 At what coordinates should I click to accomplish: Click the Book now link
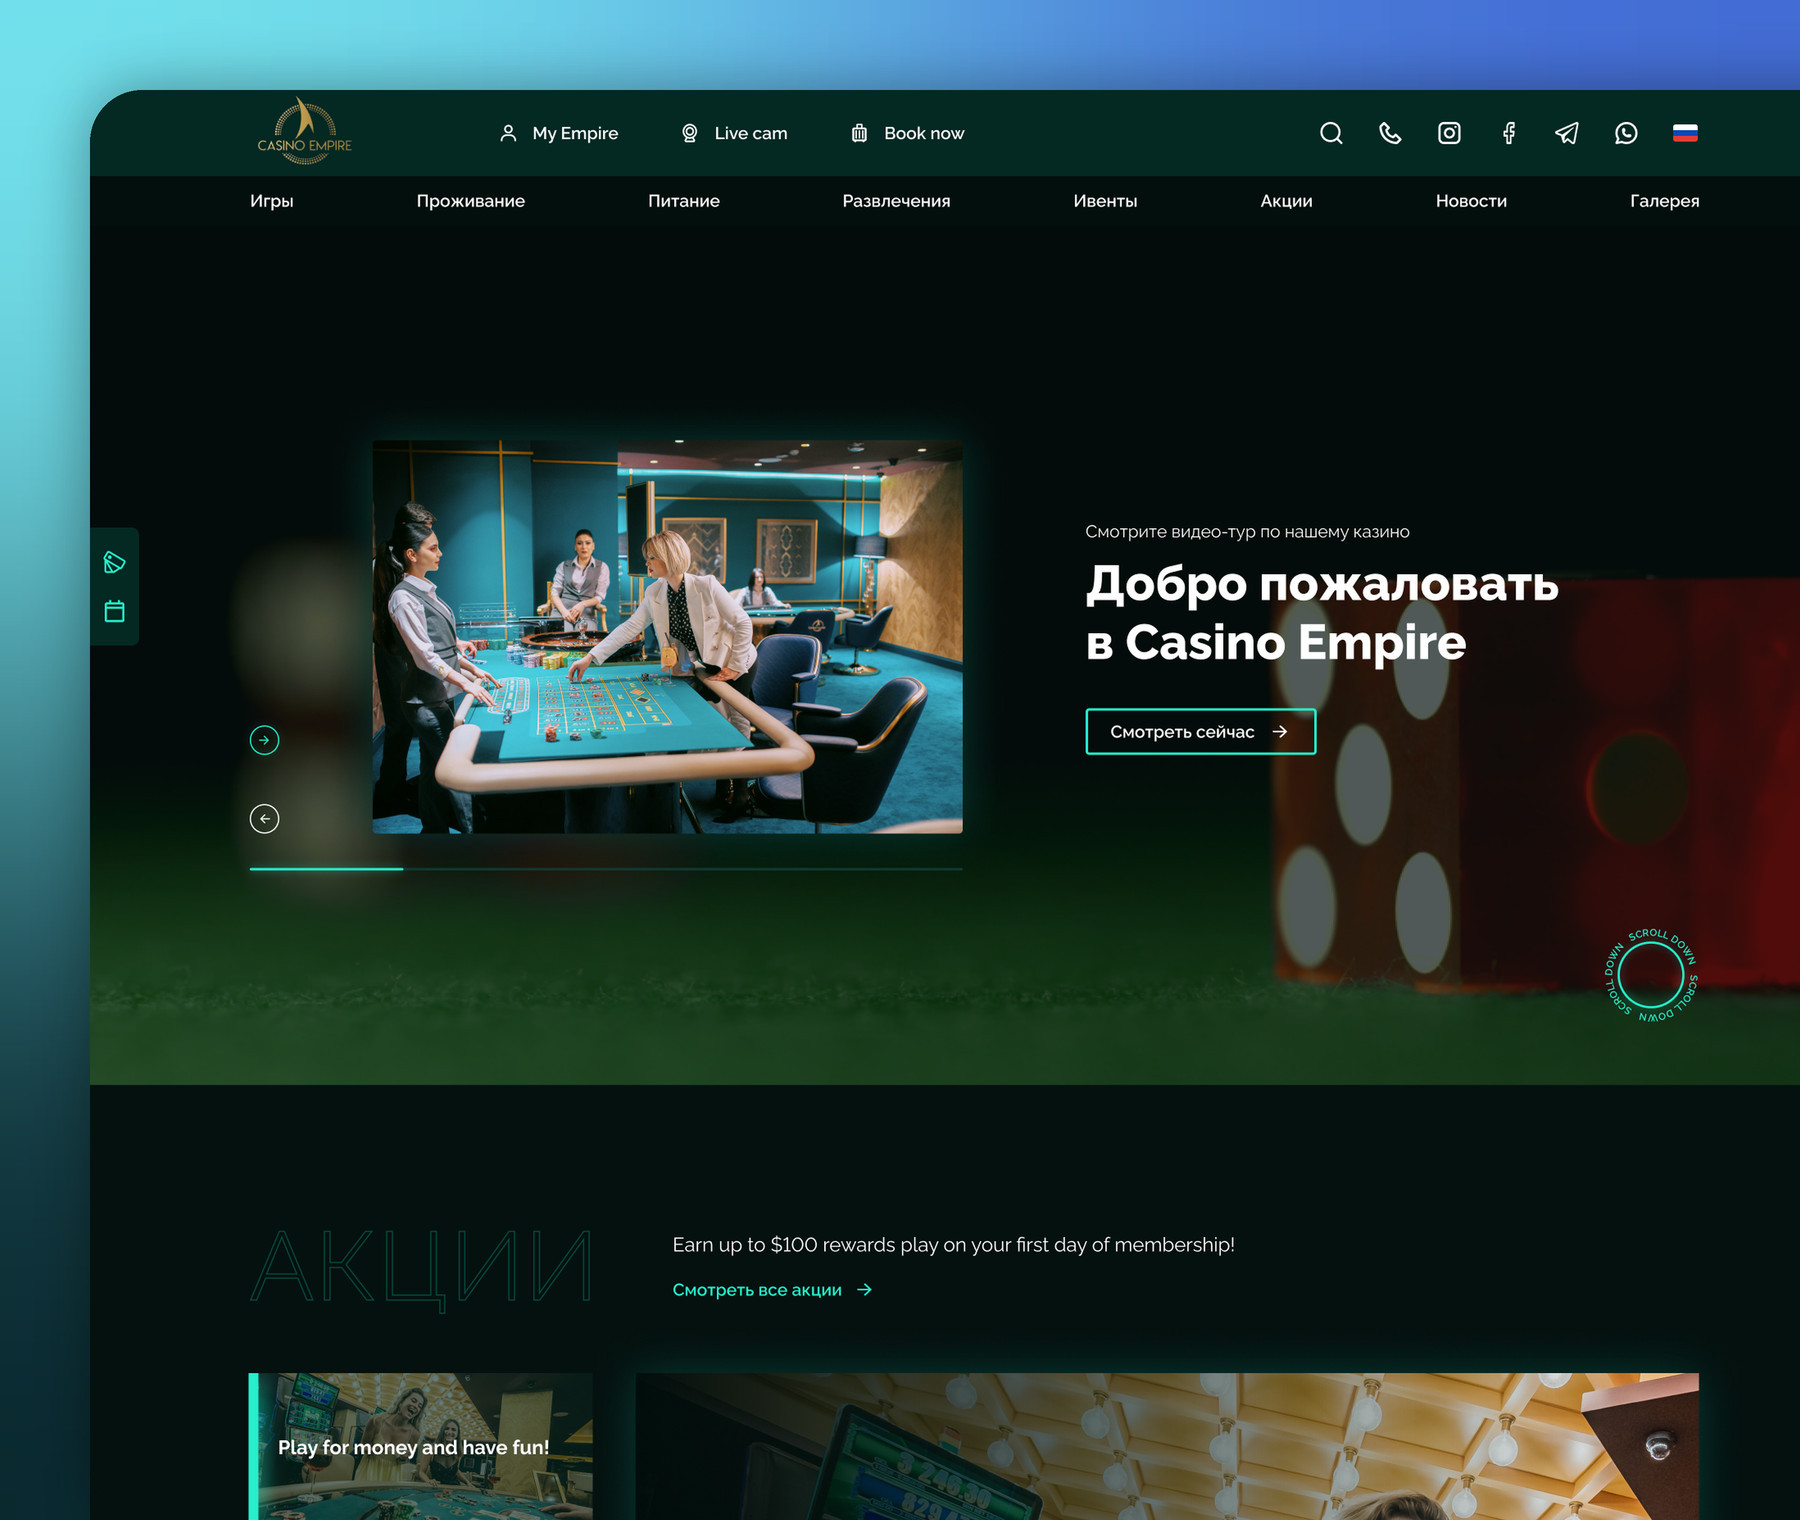[907, 133]
